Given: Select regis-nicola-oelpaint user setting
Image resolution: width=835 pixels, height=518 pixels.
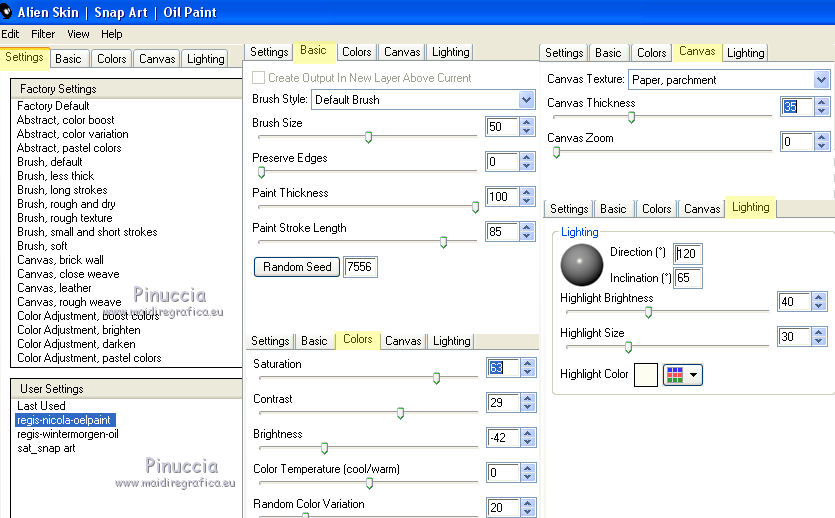Looking at the screenshot, I should click(64, 420).
